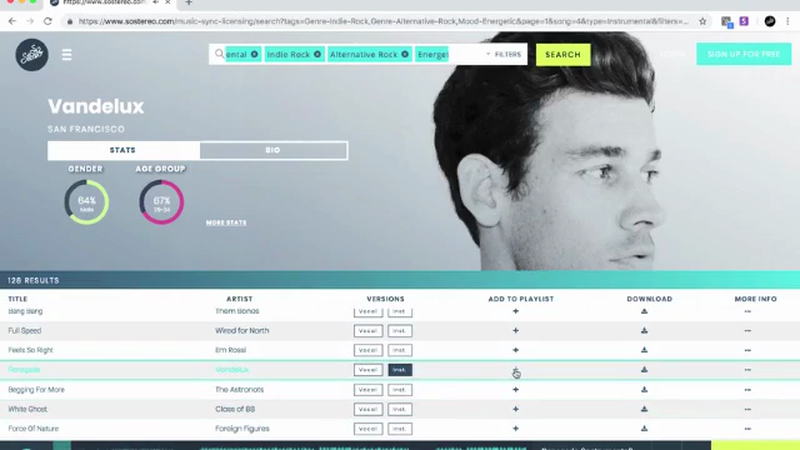Reload the page in browser
This screenshot has height=450, width=800.
coord(47,21)
